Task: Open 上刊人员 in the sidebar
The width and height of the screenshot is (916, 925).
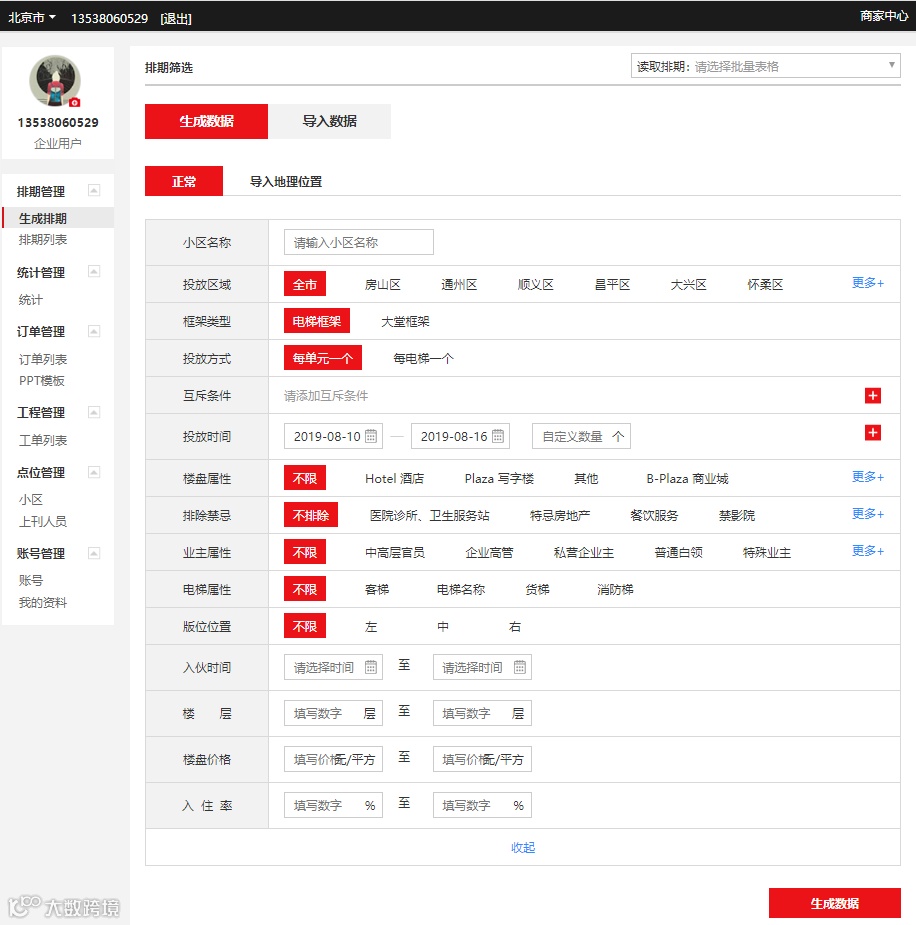Action: click(x=42, y=521)
